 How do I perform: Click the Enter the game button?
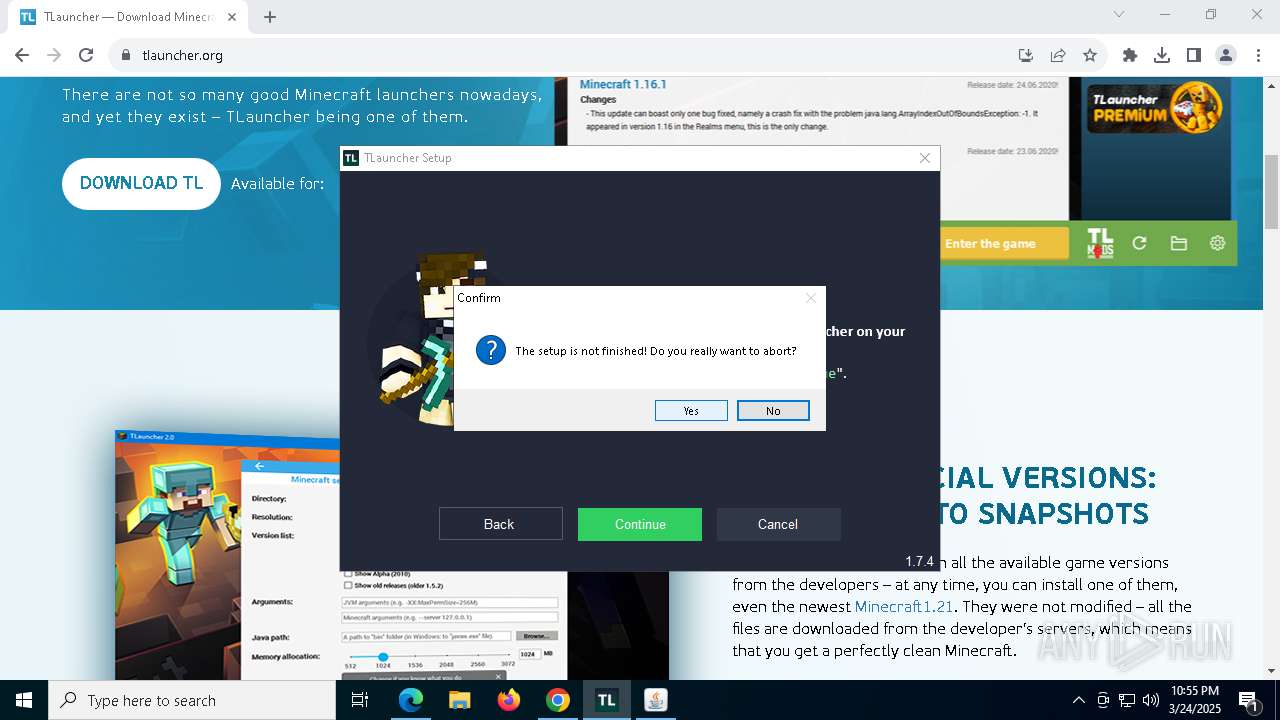(x=1002, y=243)
